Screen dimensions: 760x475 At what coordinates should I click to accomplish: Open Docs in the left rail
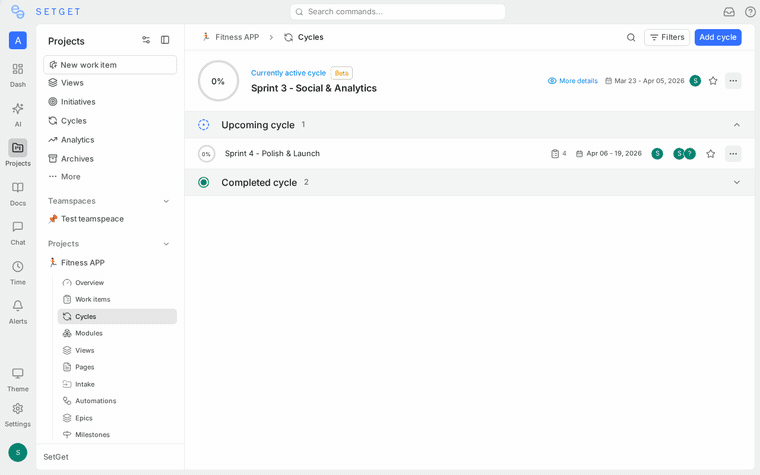[18, 194]
